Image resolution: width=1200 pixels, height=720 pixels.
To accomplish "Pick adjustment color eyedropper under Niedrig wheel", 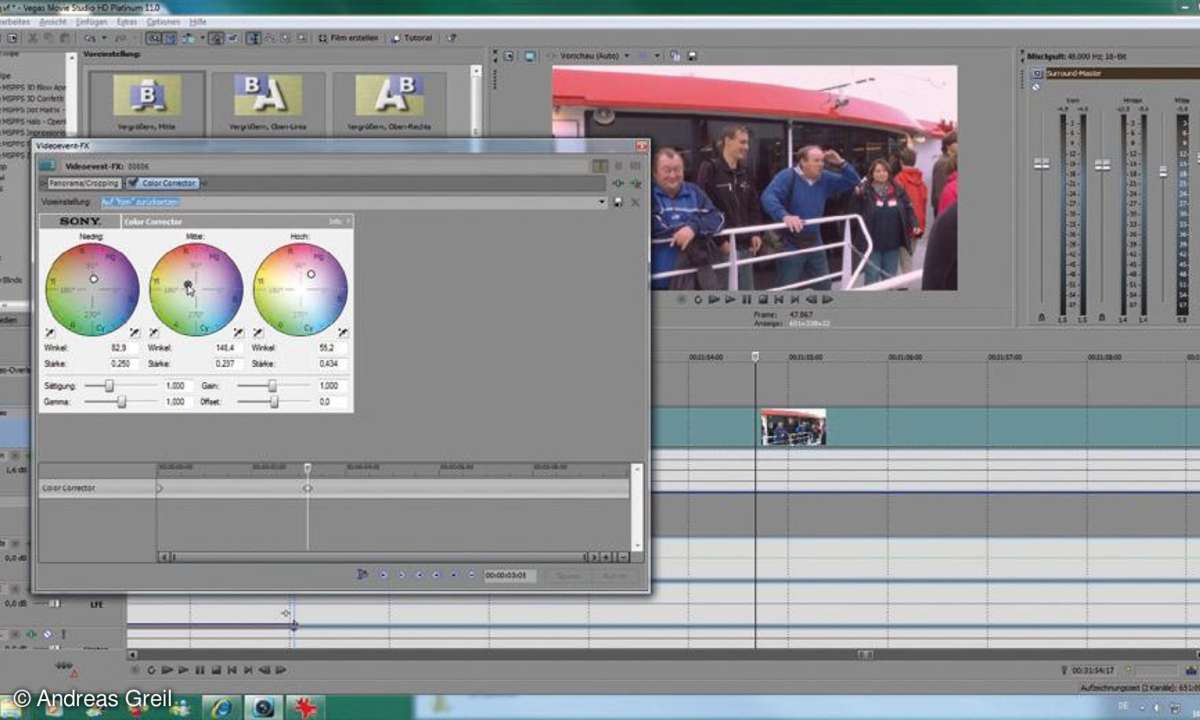I will 133,331.
